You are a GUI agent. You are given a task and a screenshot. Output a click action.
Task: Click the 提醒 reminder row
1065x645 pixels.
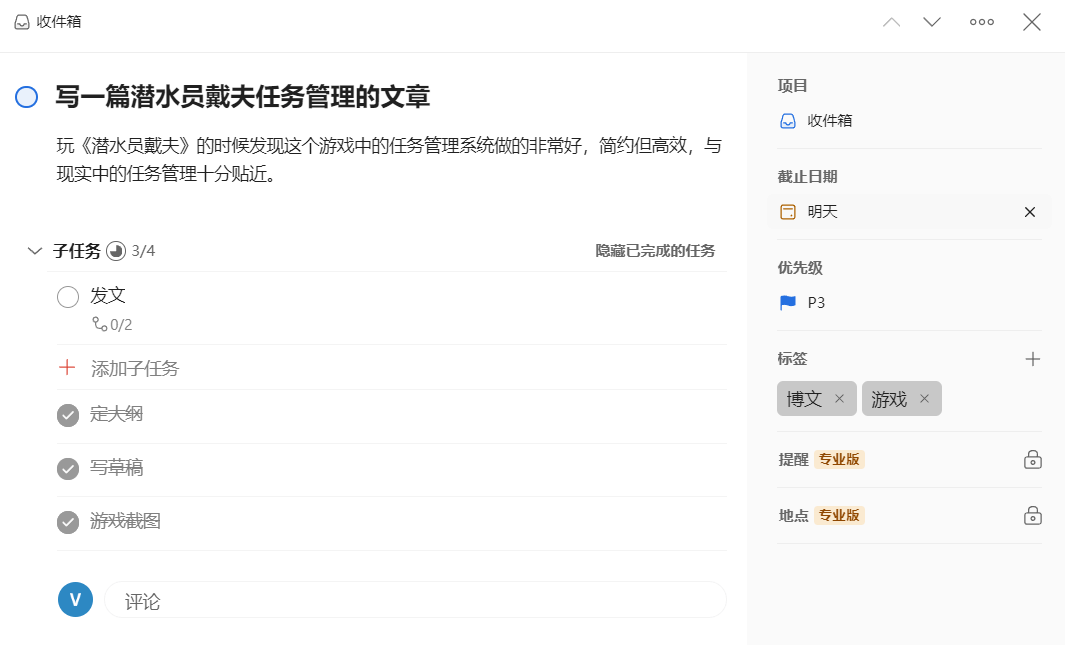point(909,460)
